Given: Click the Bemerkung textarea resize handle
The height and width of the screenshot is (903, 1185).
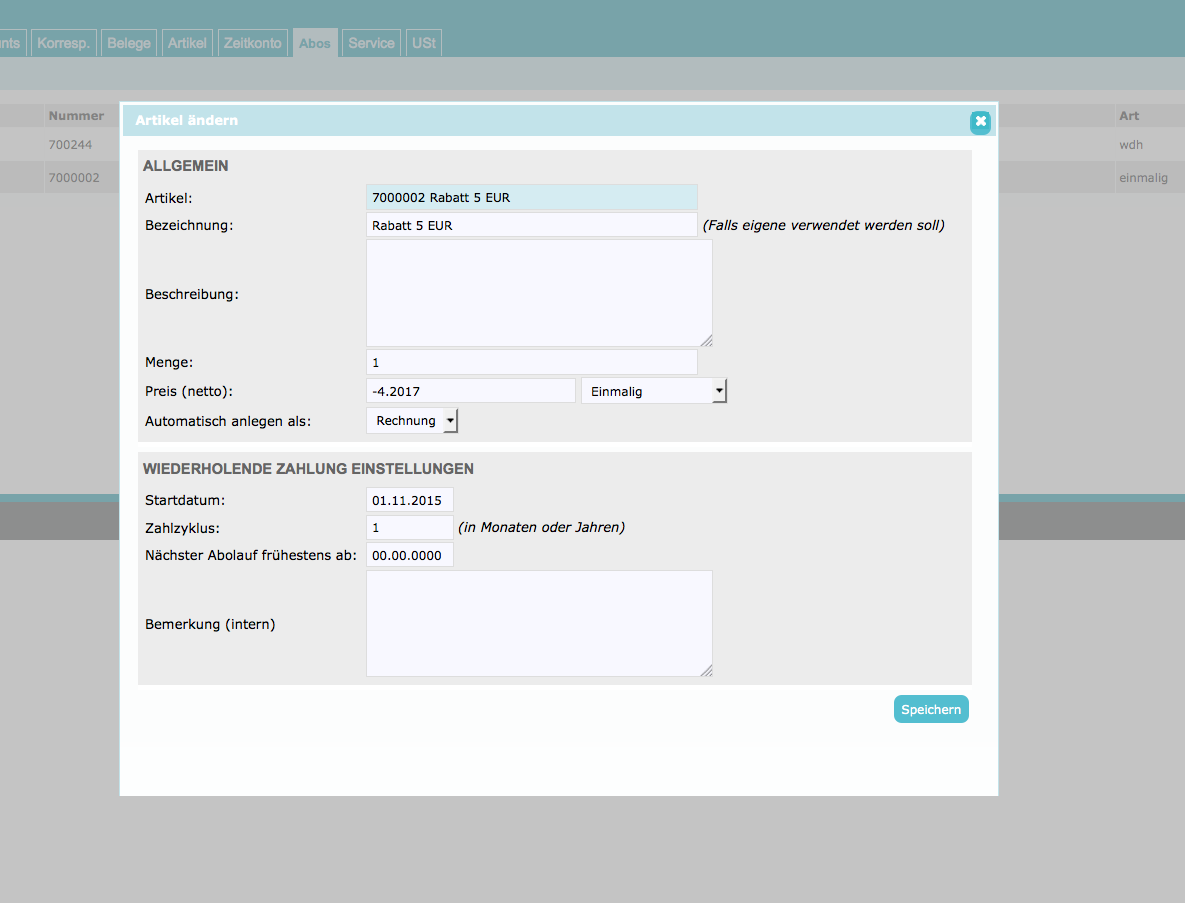Looking at the screenshot, I should 707,671.
